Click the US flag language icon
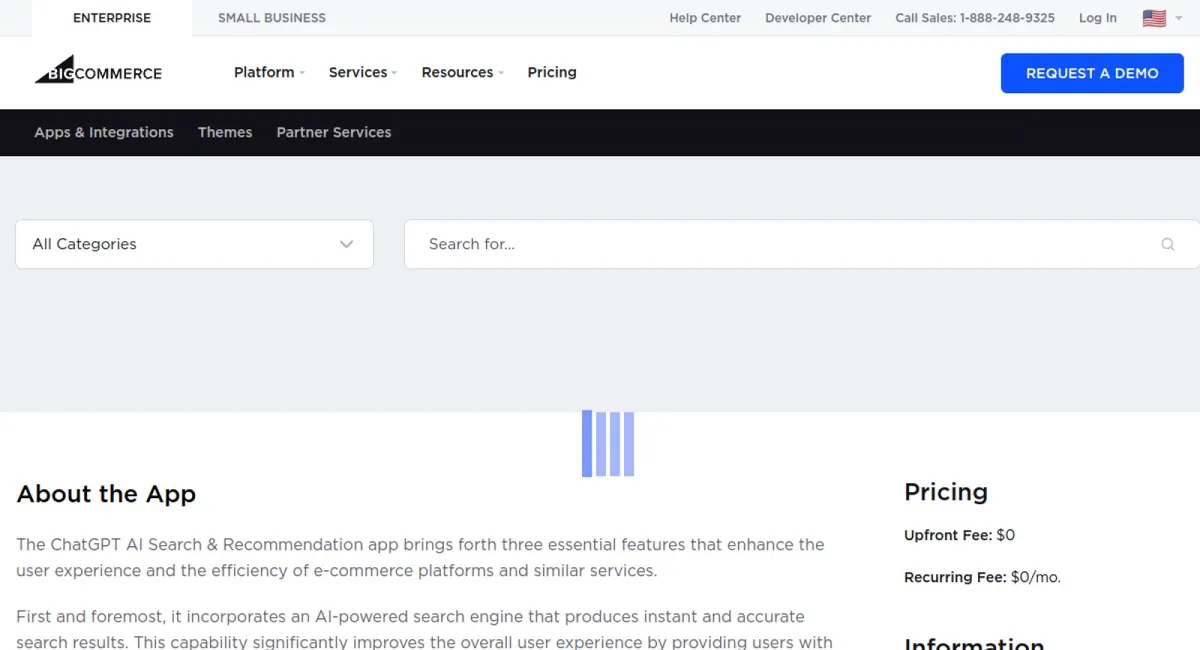The width and height of the screenshot is (1200, 650). click(x=1155, y=17)
